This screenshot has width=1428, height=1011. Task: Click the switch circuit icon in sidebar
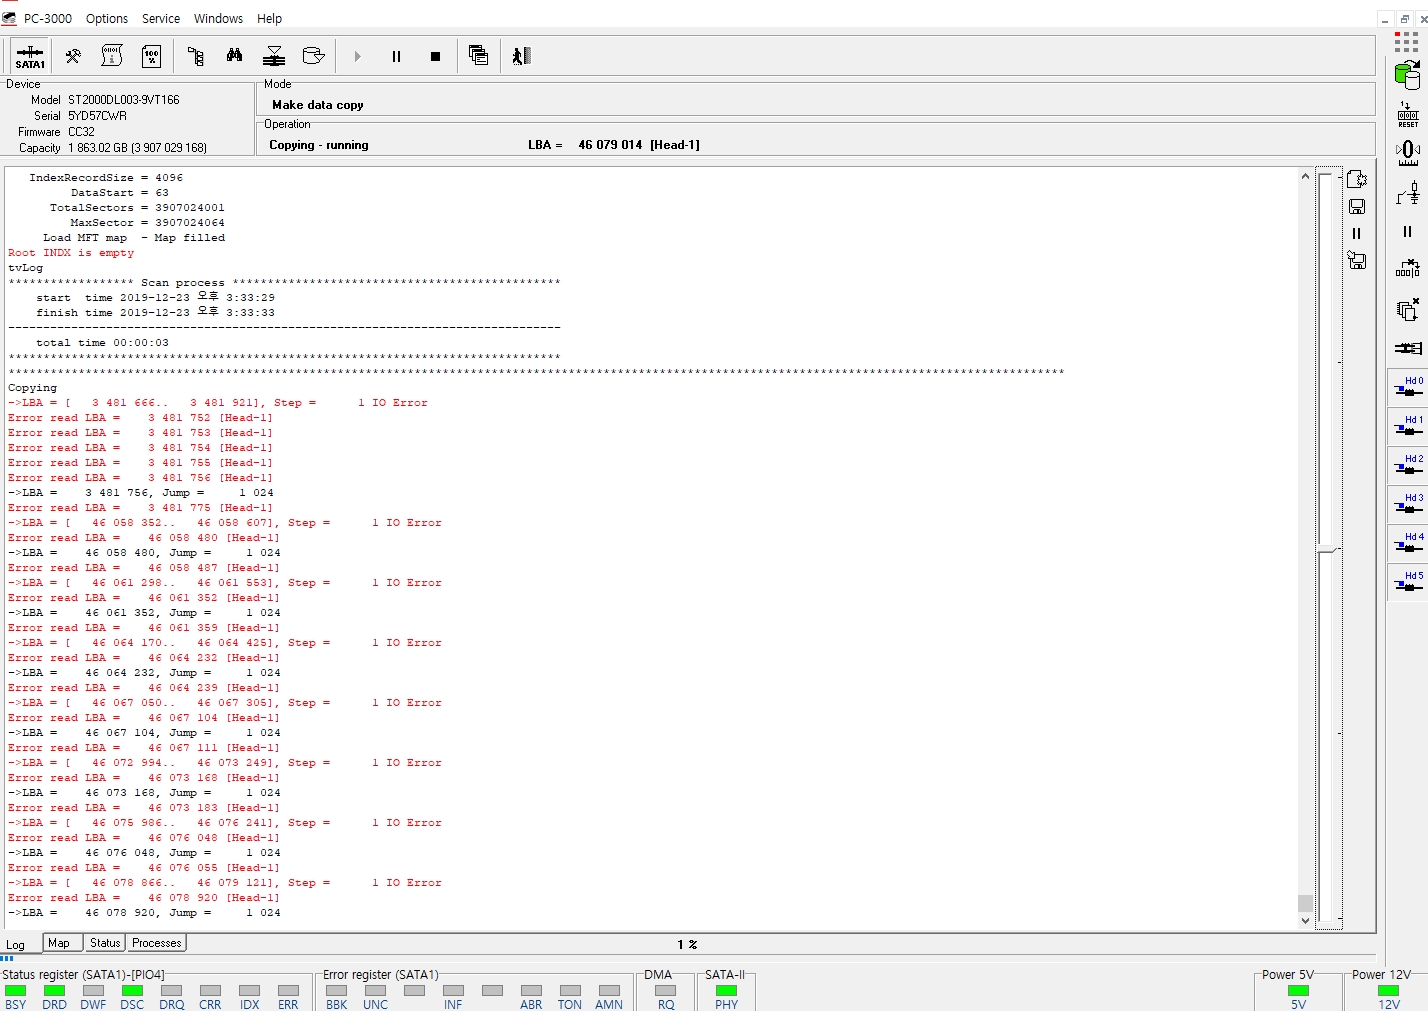click(1408, 192)
